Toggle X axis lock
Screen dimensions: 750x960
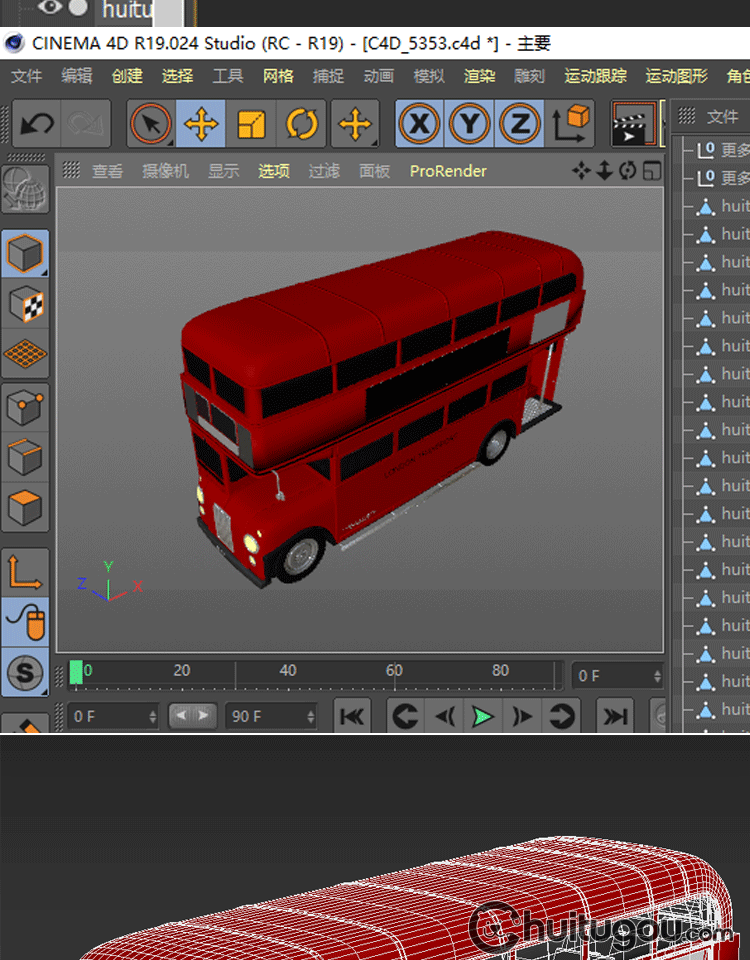(420, 124)
